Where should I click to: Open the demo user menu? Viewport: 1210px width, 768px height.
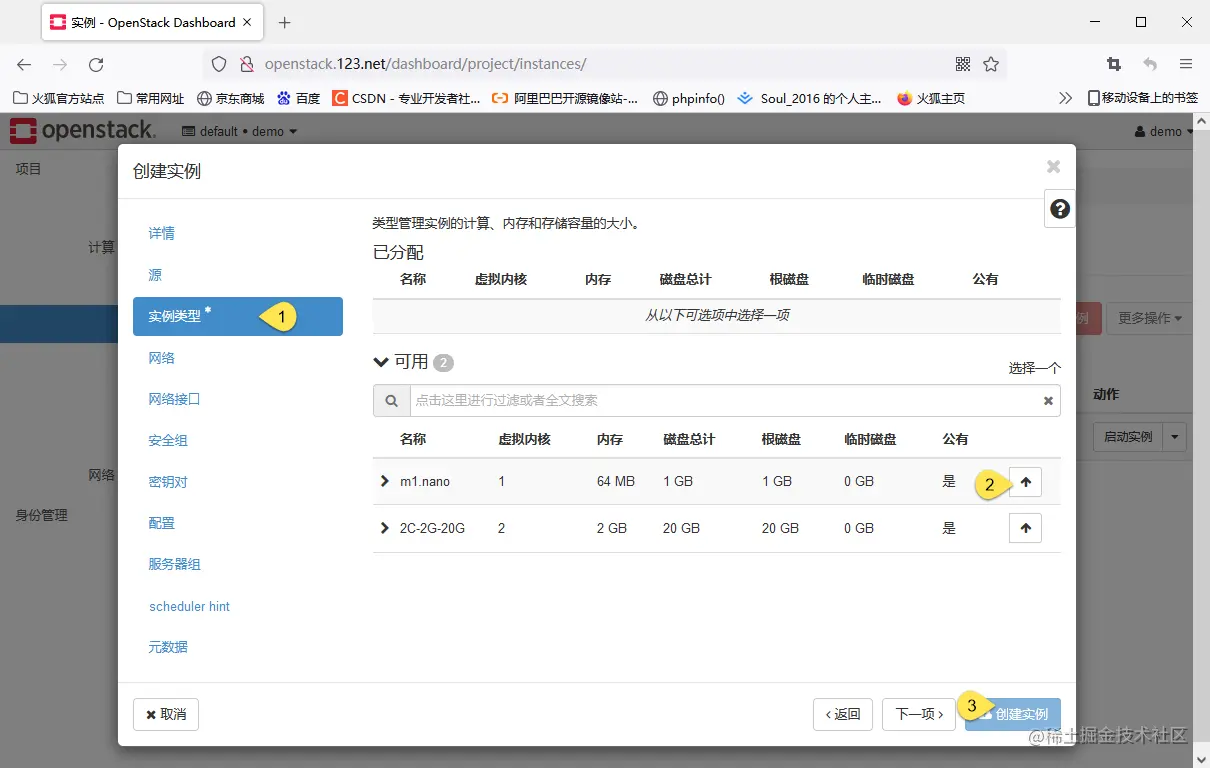pyautogui.click(x=1164, y=131)
